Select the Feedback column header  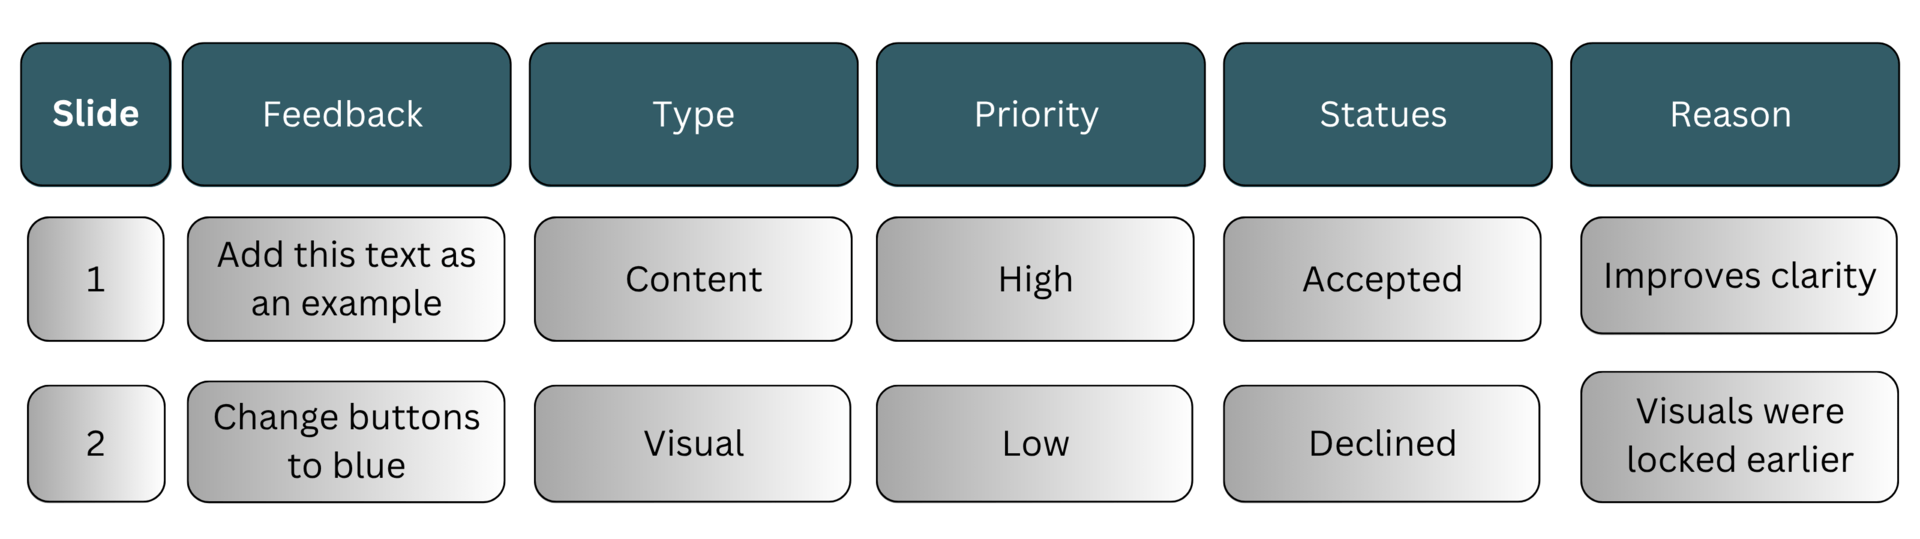346,114
